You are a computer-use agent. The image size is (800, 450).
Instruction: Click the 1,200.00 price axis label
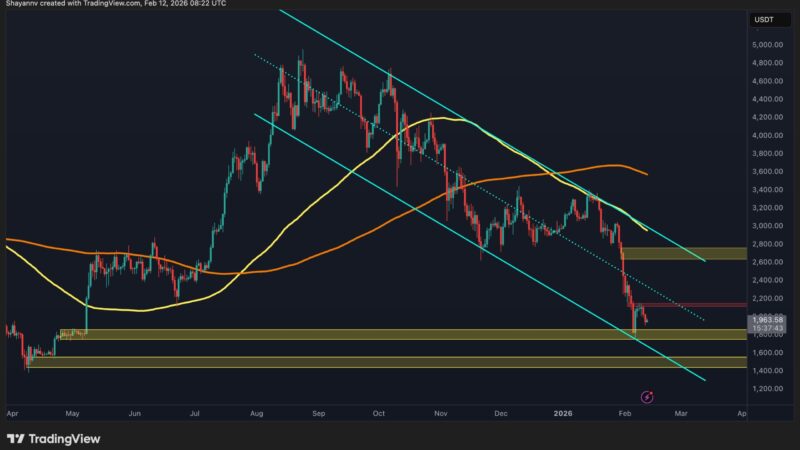tap(767, 389)
